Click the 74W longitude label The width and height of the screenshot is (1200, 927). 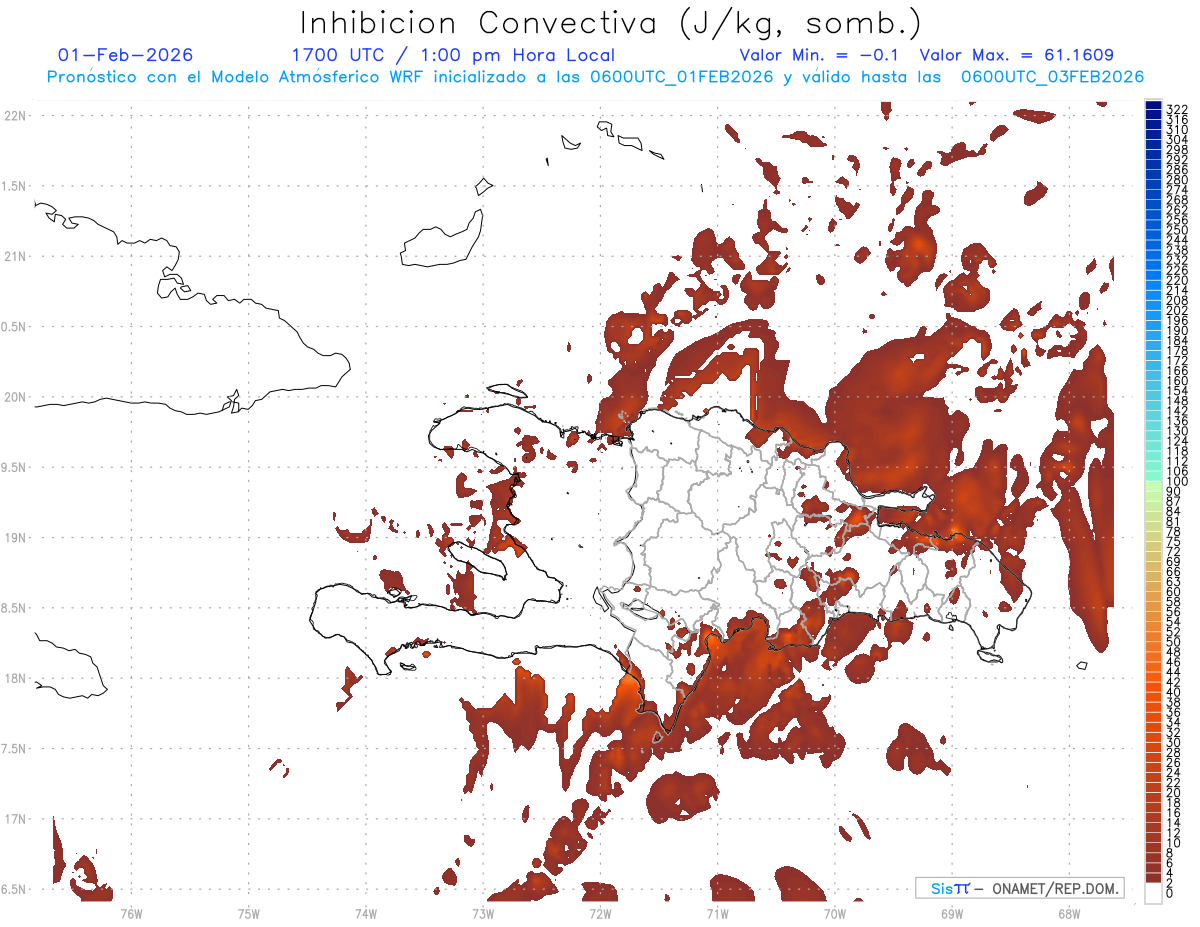point(366,912)
